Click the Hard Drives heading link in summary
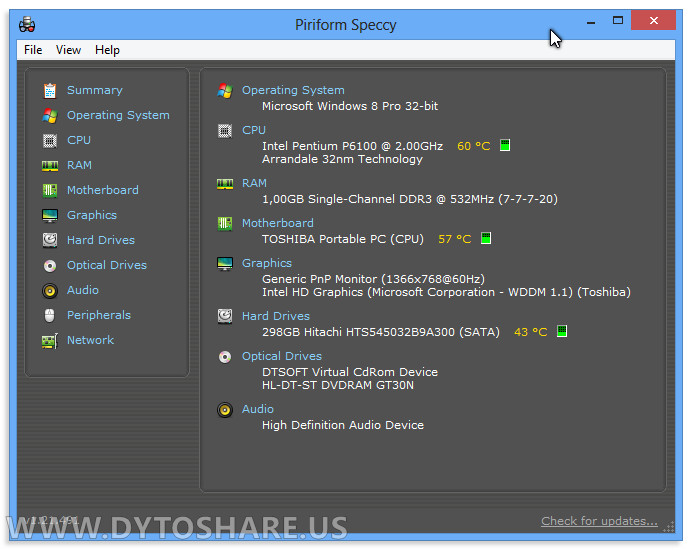The height and width of the screenshot is (550, 692). click(x=276, y=316)
